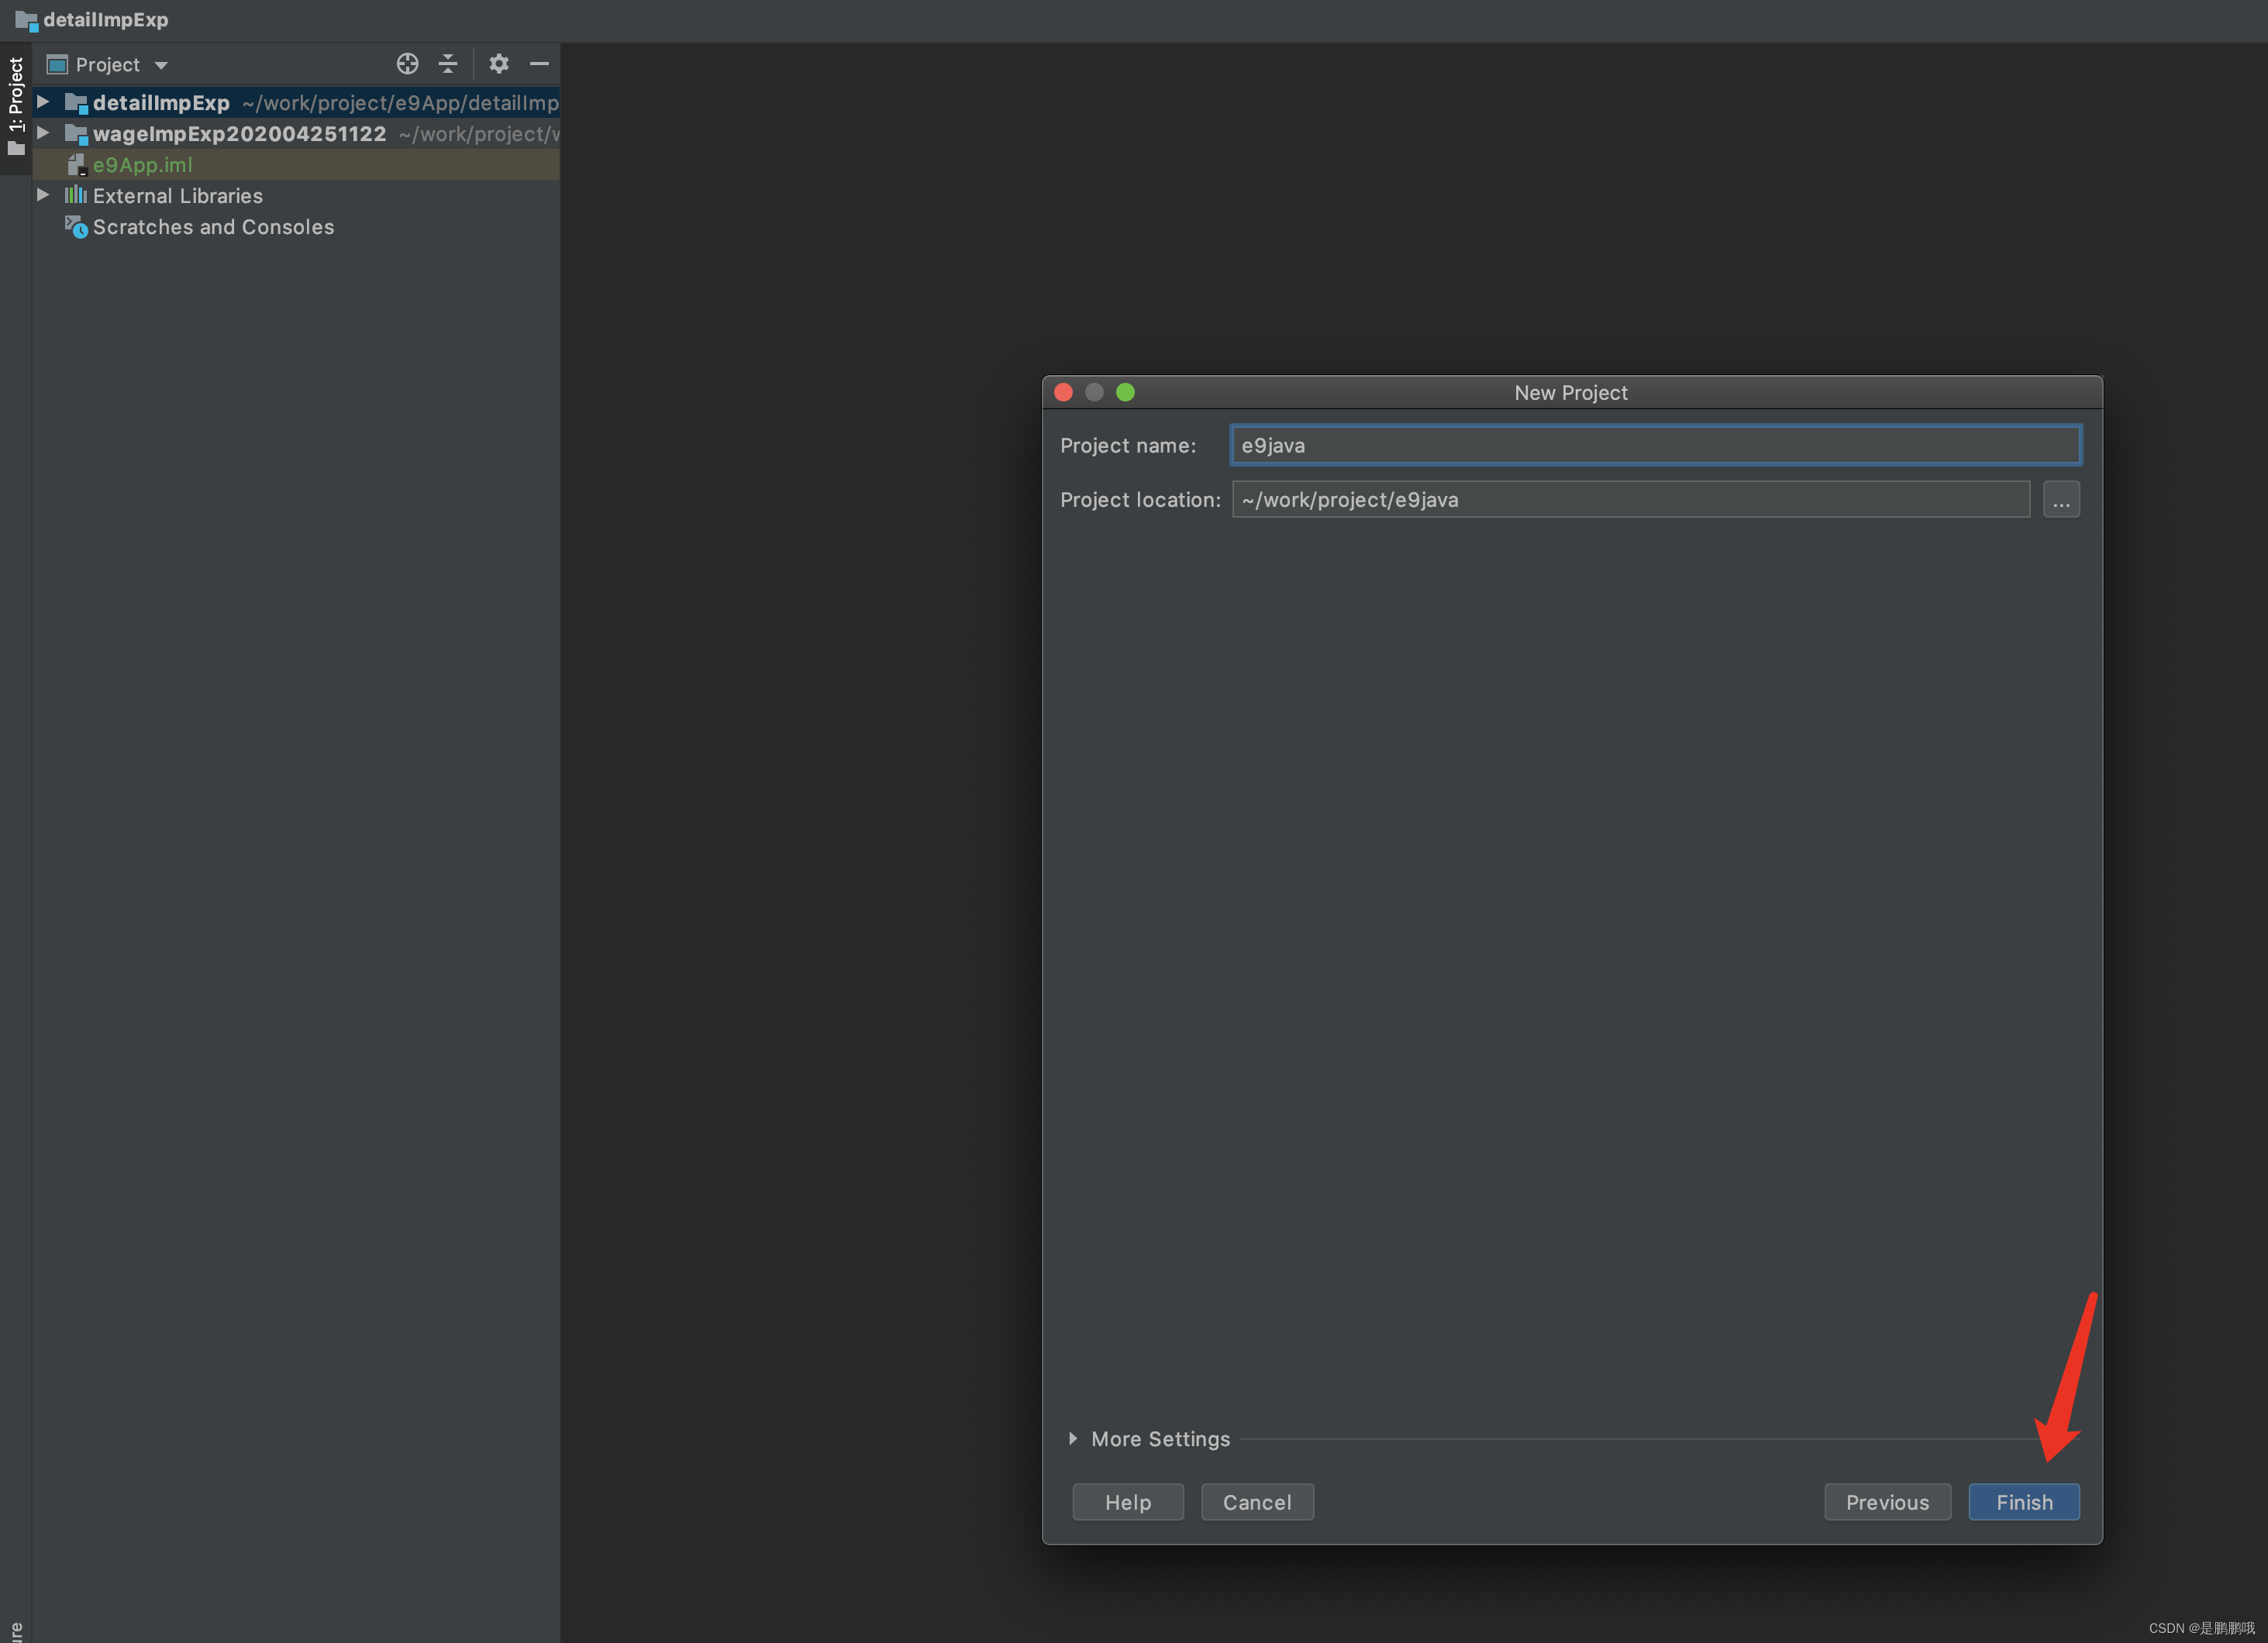This screenshot has width=2268, height=1643.
Task: Click the Previous button to go back
Action: click(x=1886, y=1500)
